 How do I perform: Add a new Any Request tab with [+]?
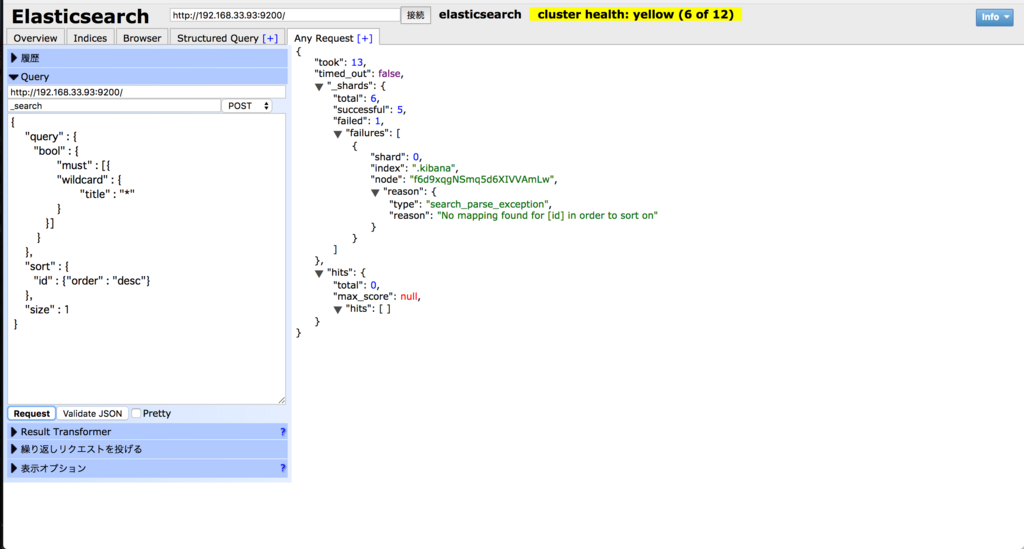[x=364, y=38]
